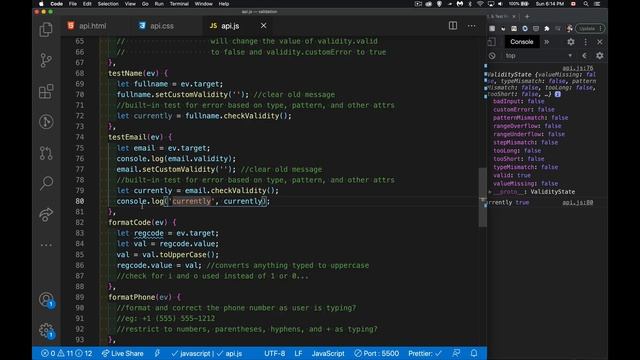640x360 pixels.
Task: Open the api.js:76 source link
Action: 578,68
